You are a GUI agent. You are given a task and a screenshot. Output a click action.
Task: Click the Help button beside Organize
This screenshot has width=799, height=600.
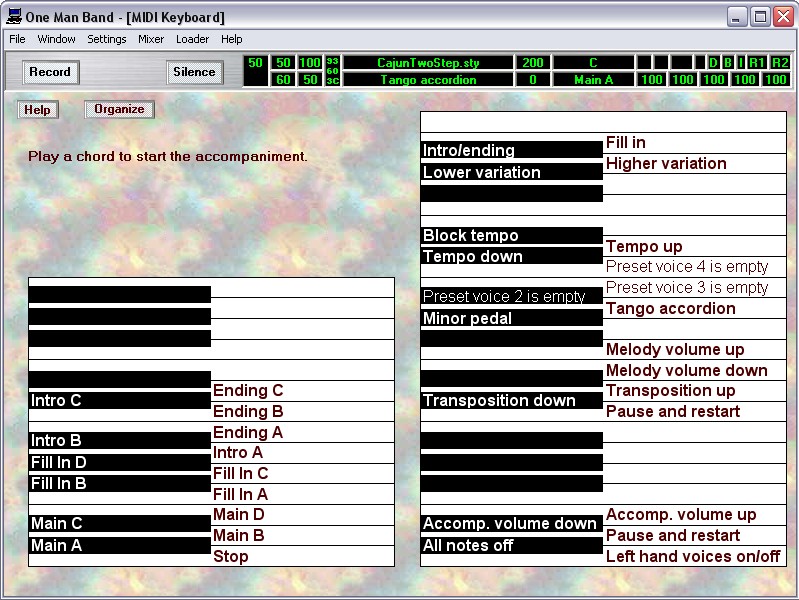(x=38, y=110)
